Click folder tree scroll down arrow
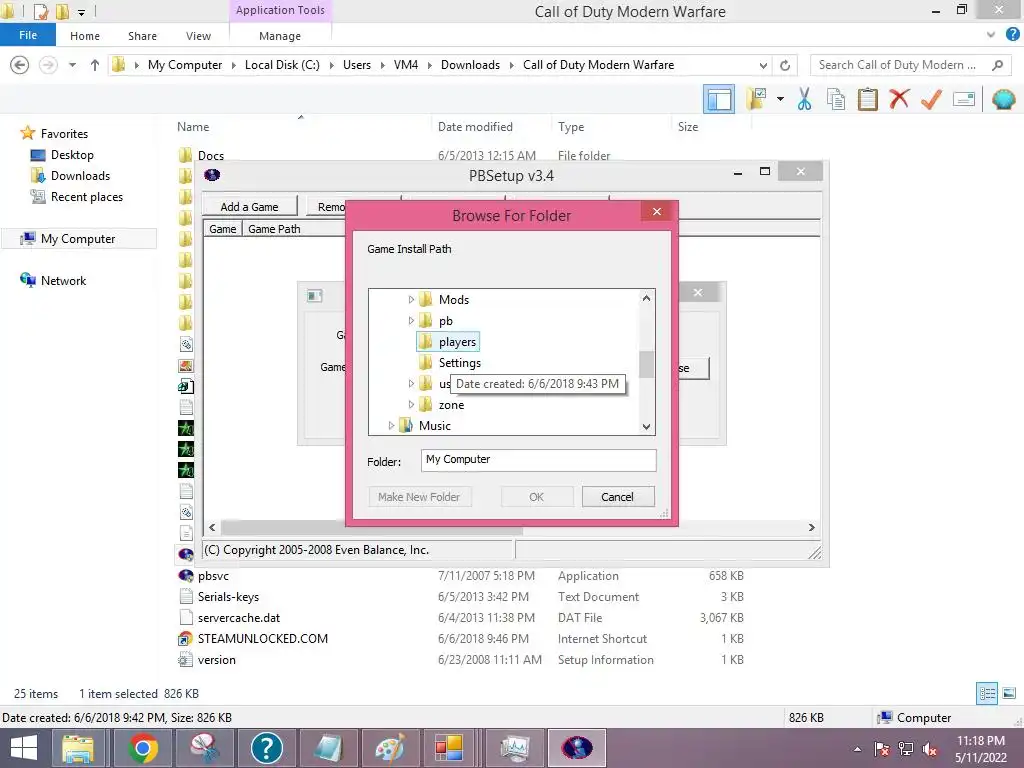Image resolution: width=1024 pixels, height=768 pixels. 647,427
